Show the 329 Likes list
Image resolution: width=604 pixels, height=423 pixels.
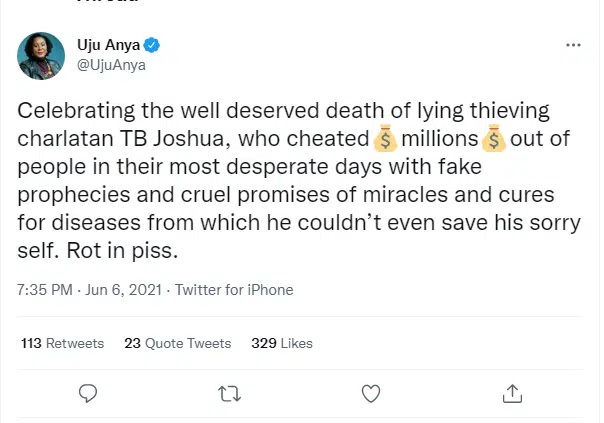click(281, 343)
